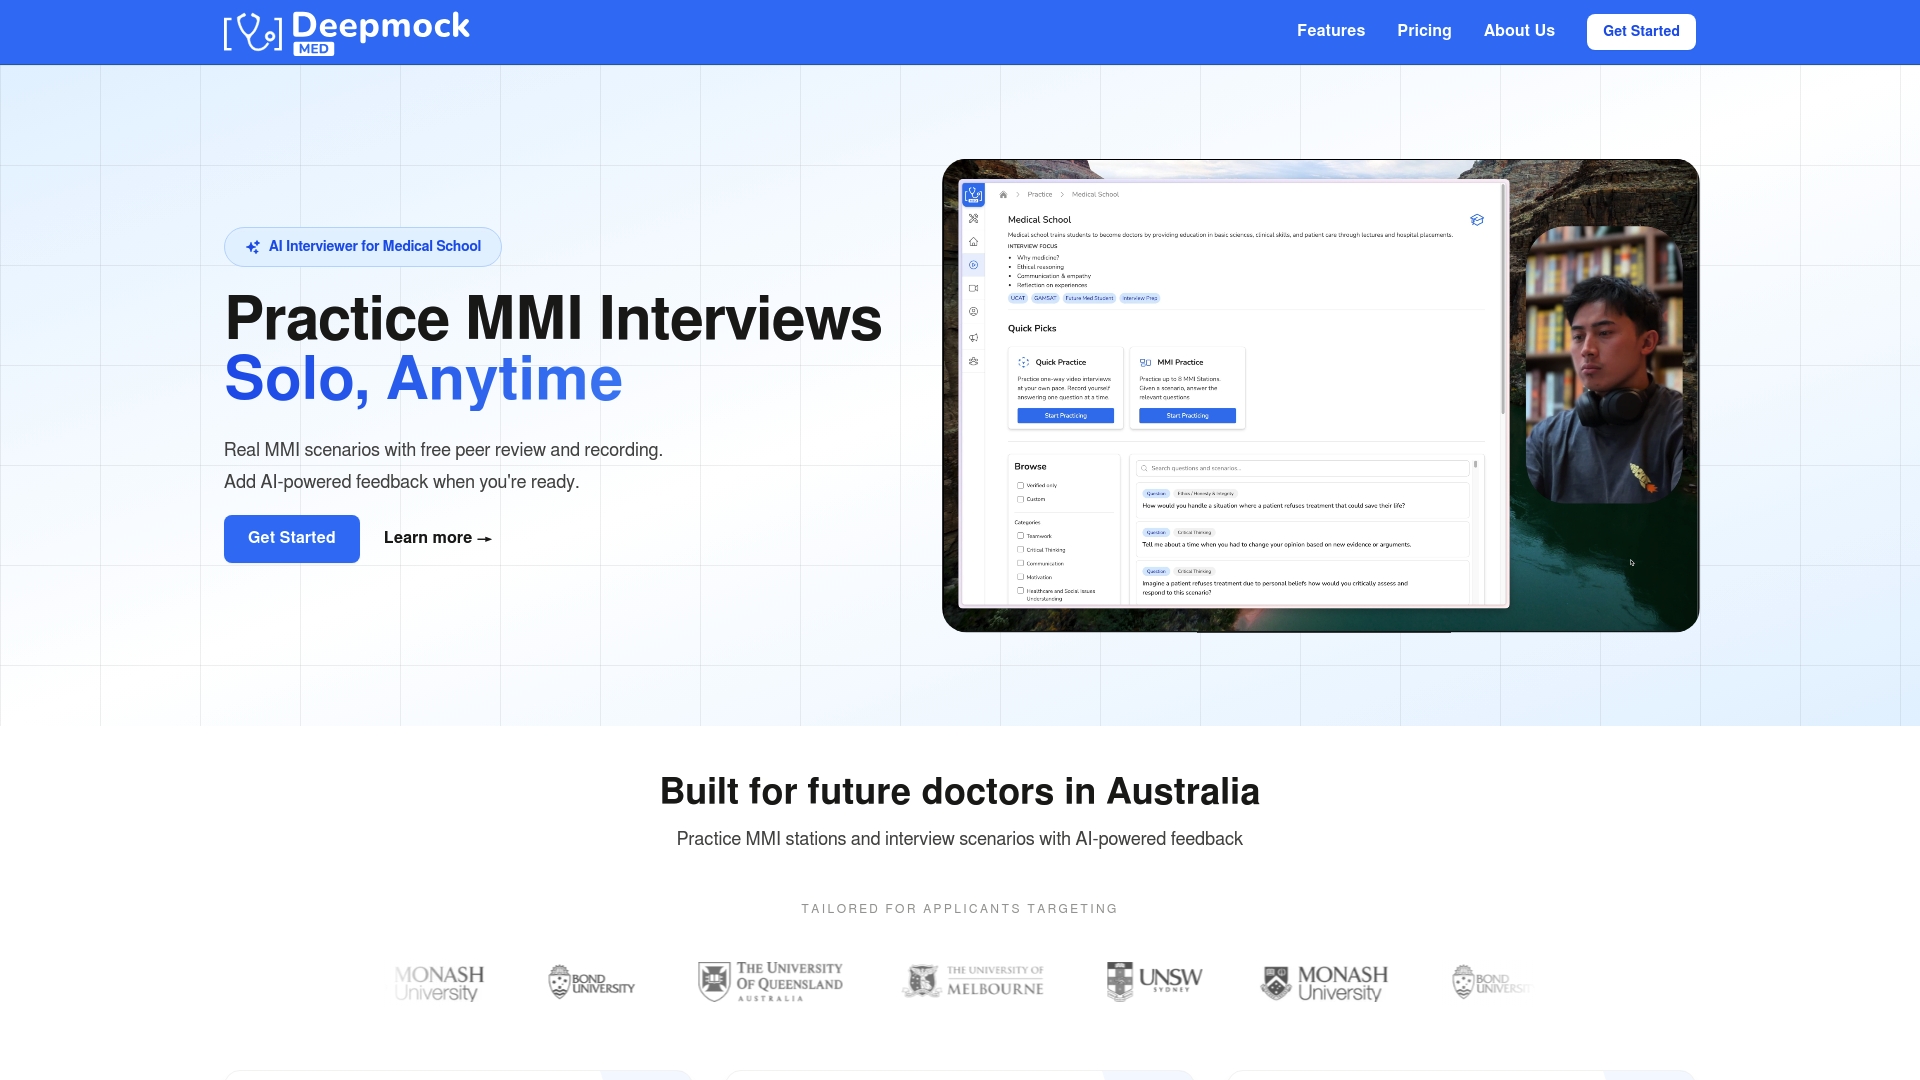Screen dimensions: 1920x1080
Task: Follow the Learn more arrow link
Action: (437, 538)
